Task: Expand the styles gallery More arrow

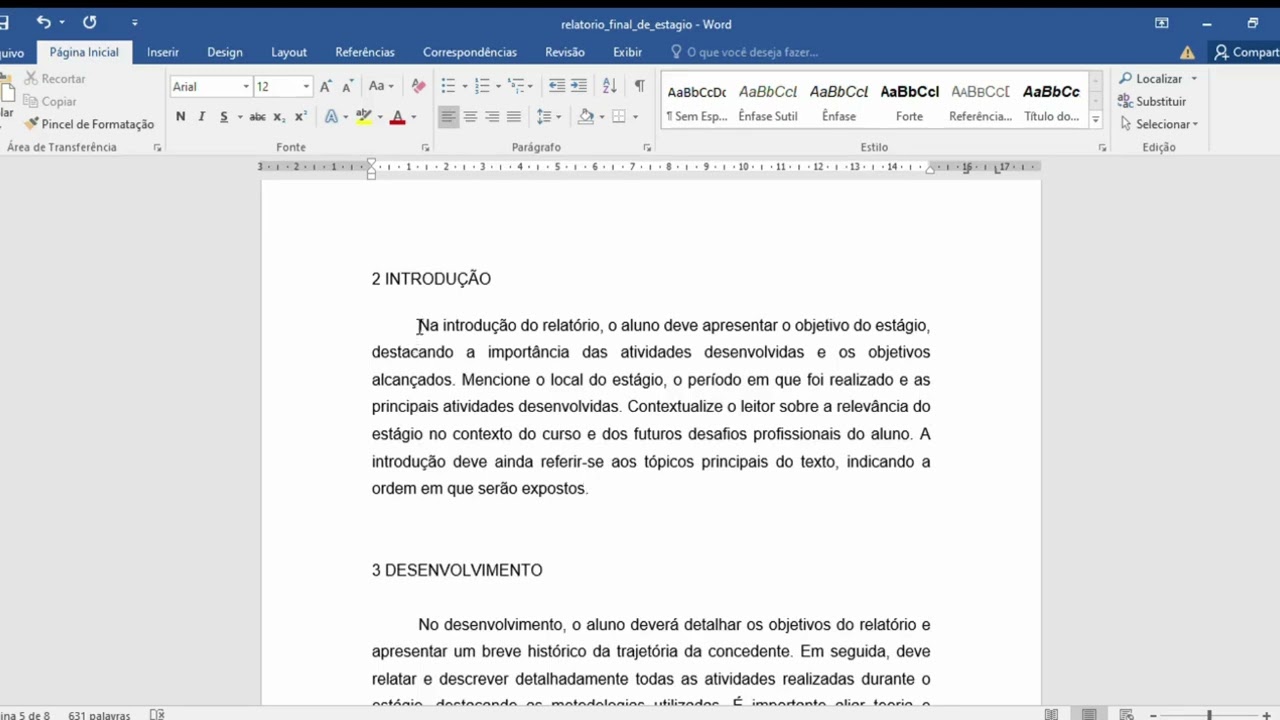Action: (x=1095, y=120)
